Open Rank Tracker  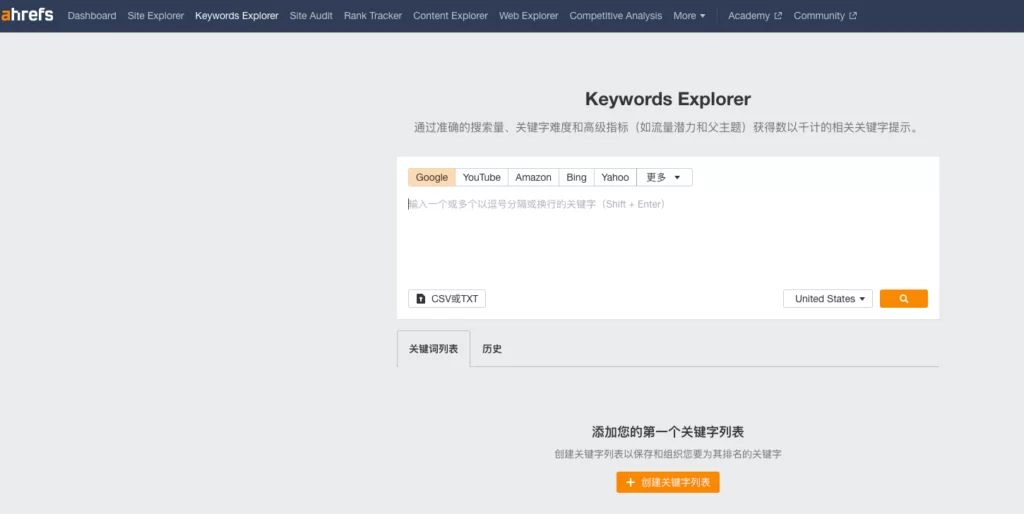pos(373,16)
